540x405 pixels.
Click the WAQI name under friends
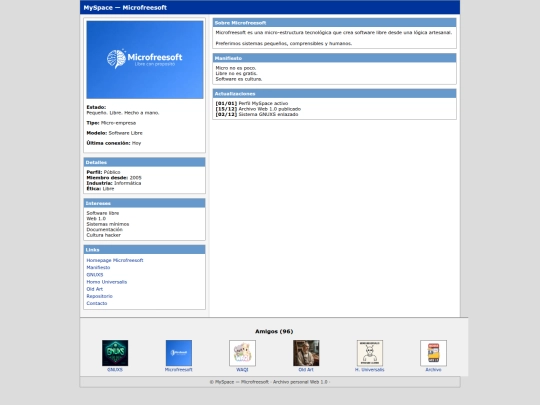click(242, 370)
